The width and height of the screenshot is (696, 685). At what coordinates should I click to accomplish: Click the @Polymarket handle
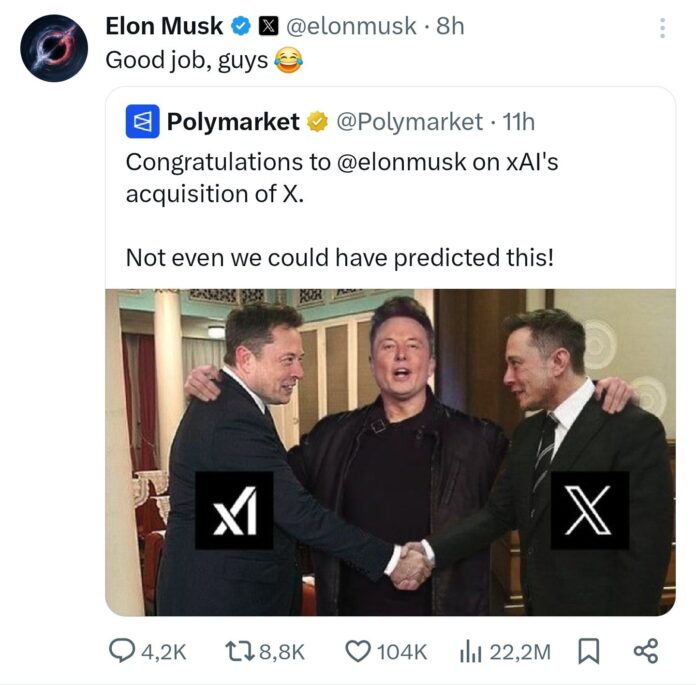(x=409, y=122)
